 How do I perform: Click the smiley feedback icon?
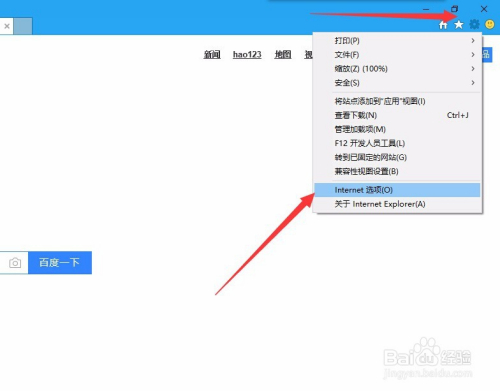[489, 24]
